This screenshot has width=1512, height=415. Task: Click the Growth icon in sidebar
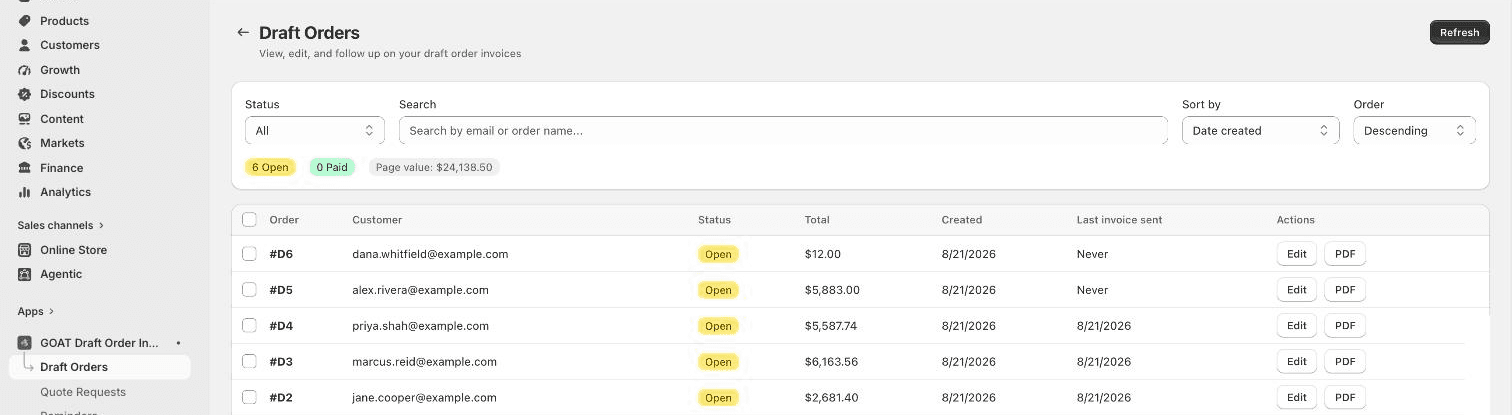click(x=25, y=70)
